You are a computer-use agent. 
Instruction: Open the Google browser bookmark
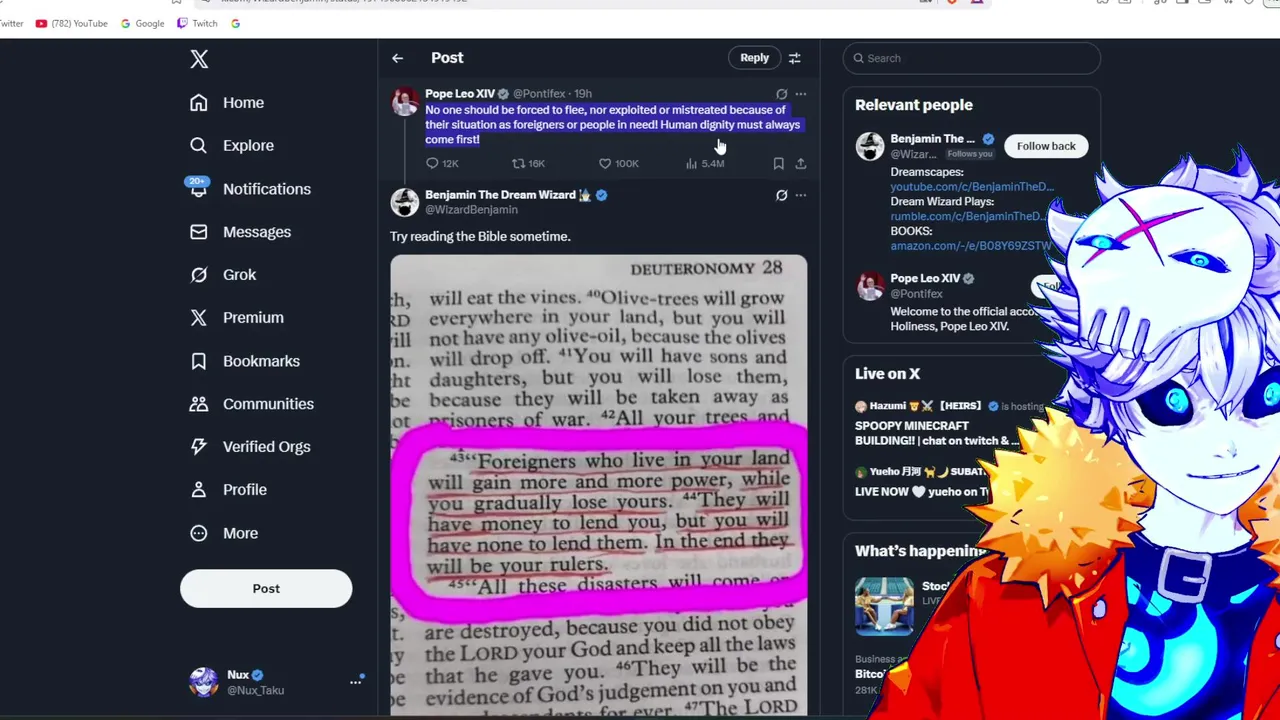pyautogui.click(x=142, y=23)
